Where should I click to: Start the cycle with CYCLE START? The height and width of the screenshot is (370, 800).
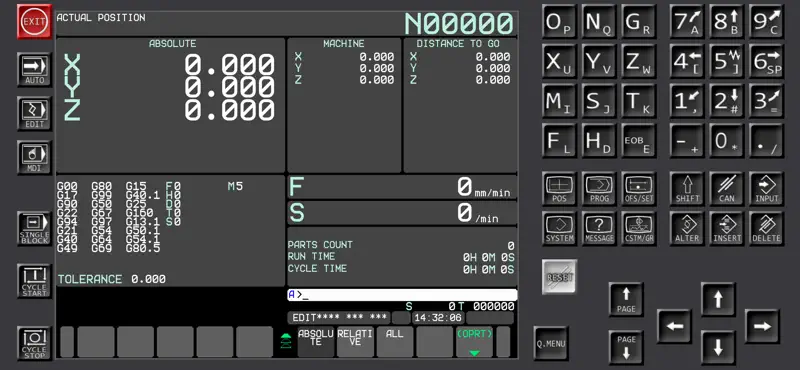[x=35, y=281]
